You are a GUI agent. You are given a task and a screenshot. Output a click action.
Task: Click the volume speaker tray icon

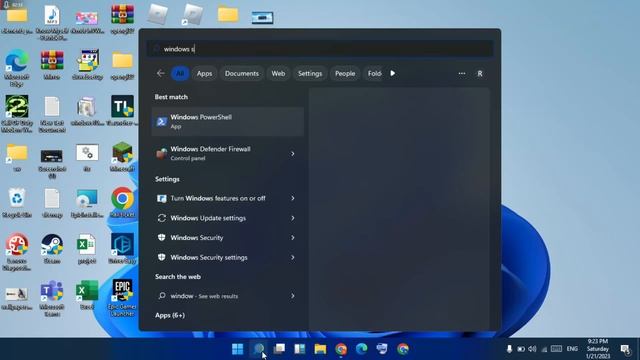click(x=532, y=349)
